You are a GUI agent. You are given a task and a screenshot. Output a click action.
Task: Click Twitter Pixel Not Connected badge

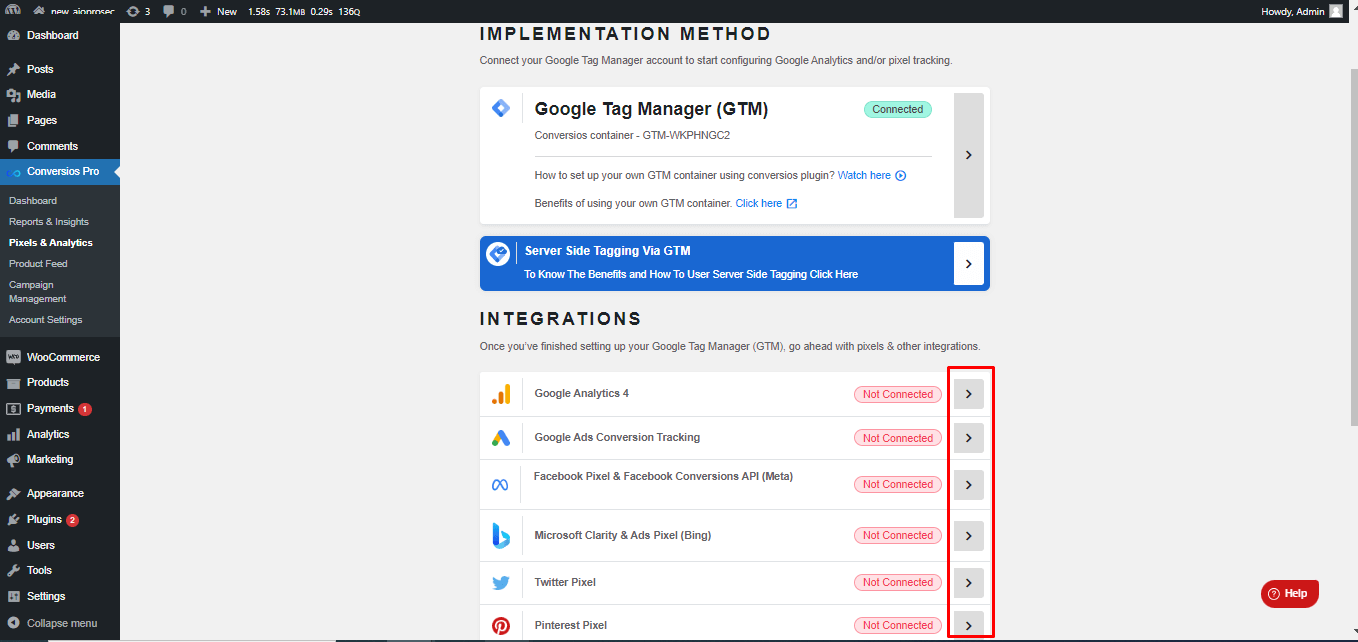[x=897, y=582]
